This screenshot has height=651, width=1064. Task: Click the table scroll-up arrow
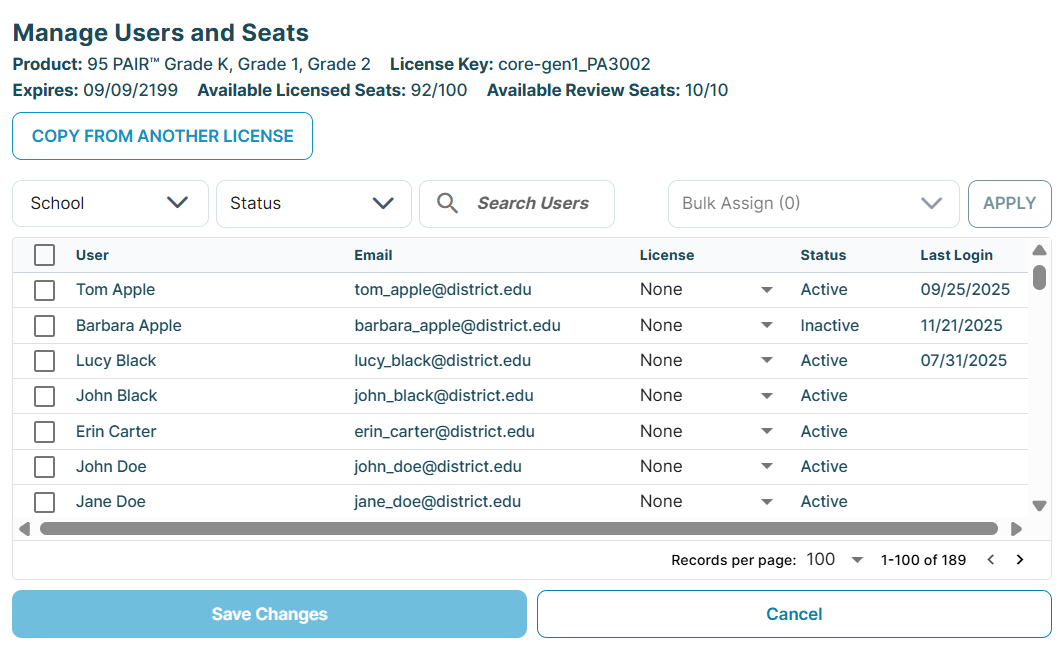1039,250
